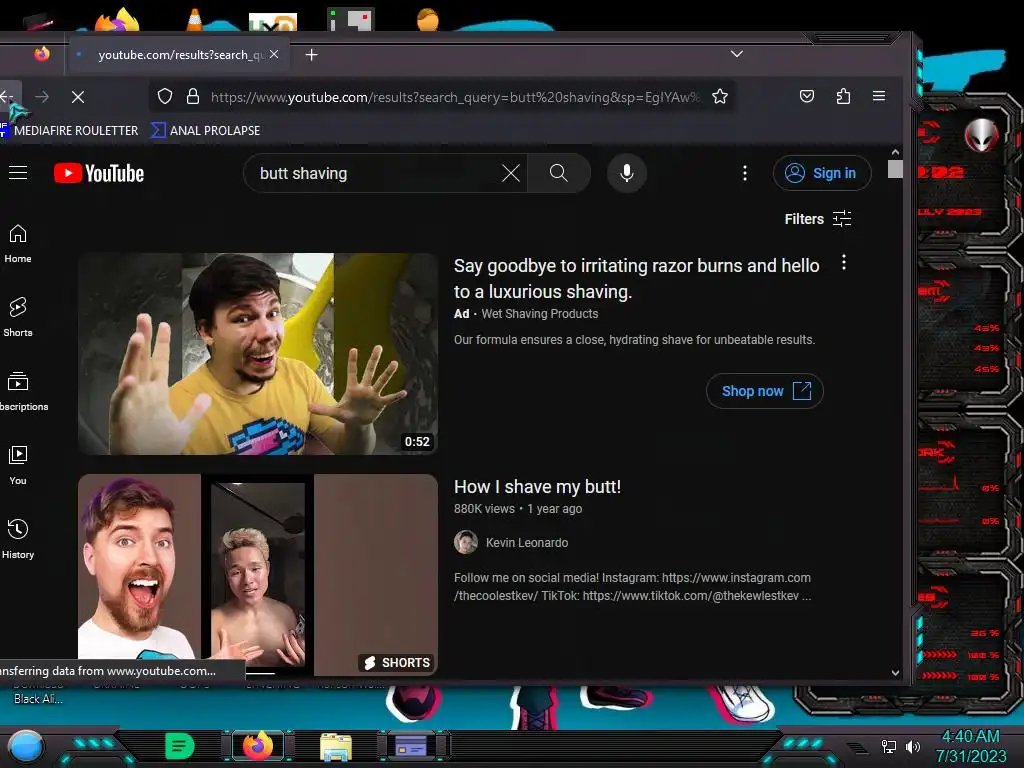
Task: Open the Start orb on the taskbar
Action: (x=25, y=747)
